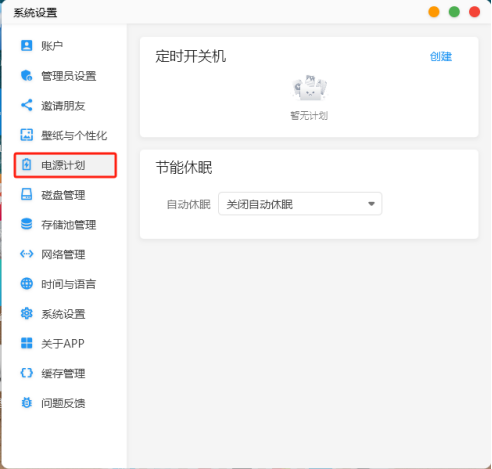Open 磁盘管理 using its disk icon
Viewport: 492px width, 469px height.
coord(27,194)
